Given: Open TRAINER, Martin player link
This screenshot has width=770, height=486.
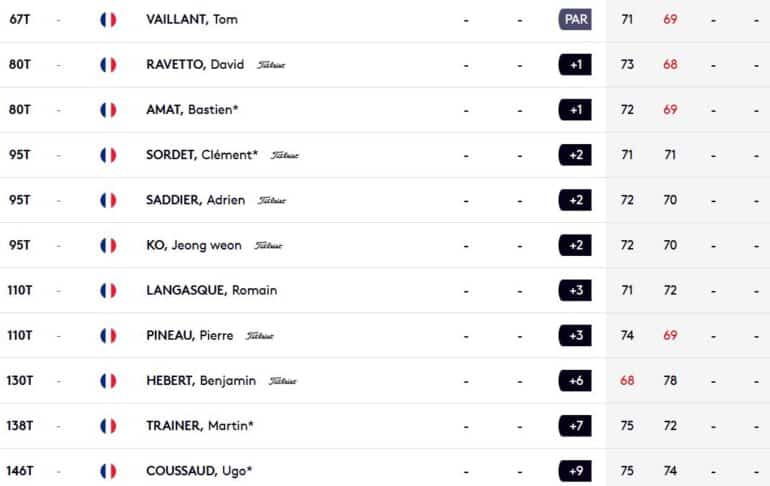Looking at the screenshot, I should tap(200, 426).
